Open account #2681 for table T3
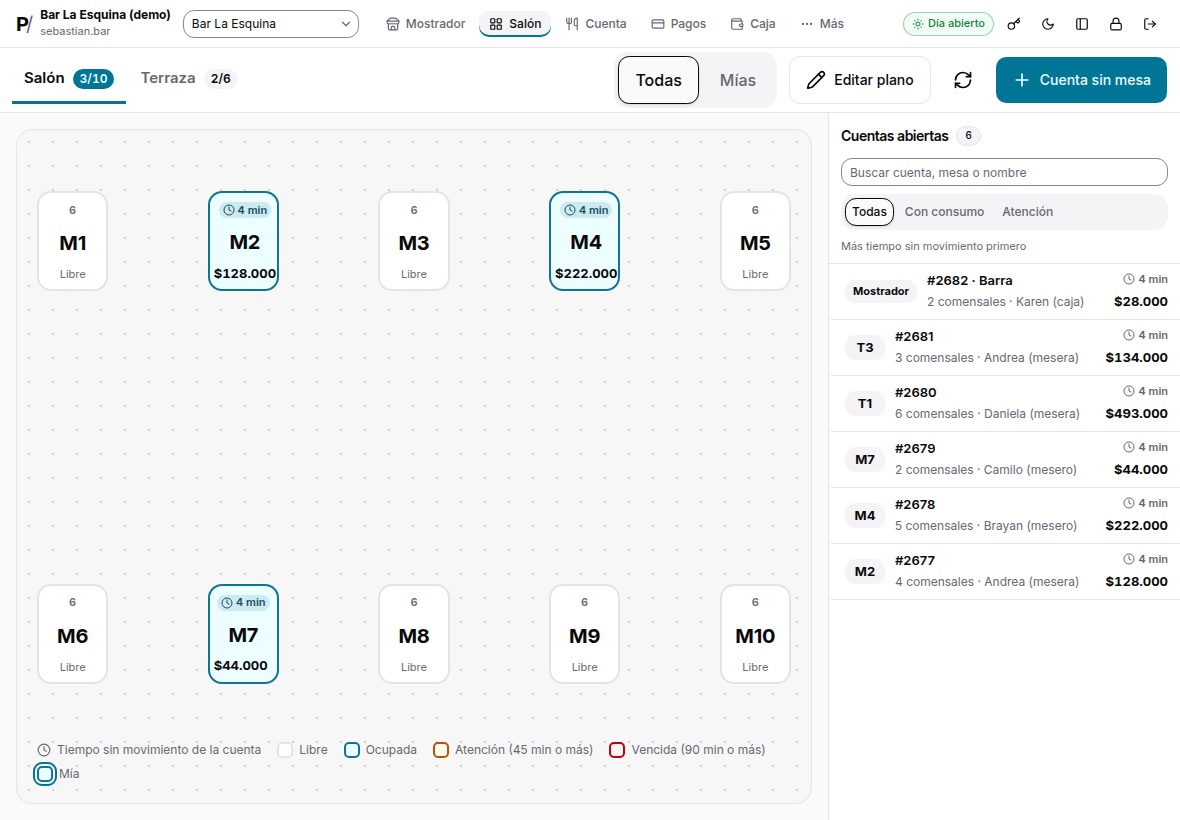Image resolution: width=1180 pixels, height=820 pixels. [1005, 348]
